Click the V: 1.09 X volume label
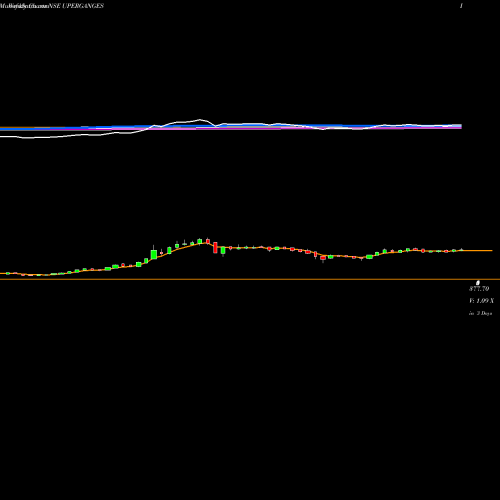The image size is (500, 500). click(x=481, y=301)
